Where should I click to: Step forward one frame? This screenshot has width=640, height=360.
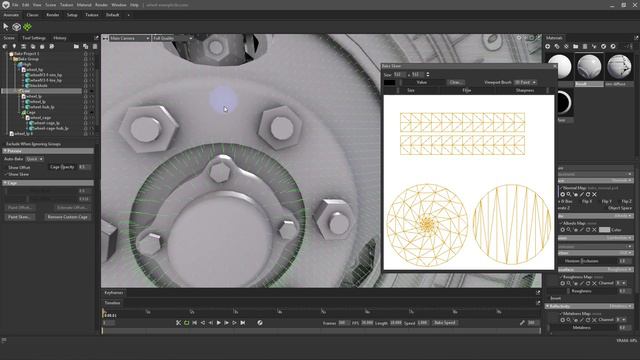click(x=227, y=323)
